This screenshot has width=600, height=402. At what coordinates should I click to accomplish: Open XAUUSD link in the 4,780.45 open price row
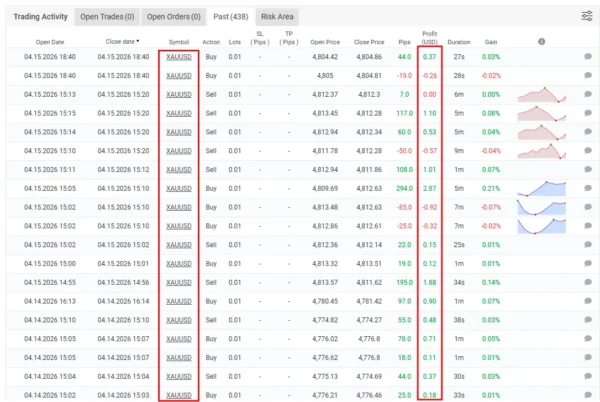[179, 301]
